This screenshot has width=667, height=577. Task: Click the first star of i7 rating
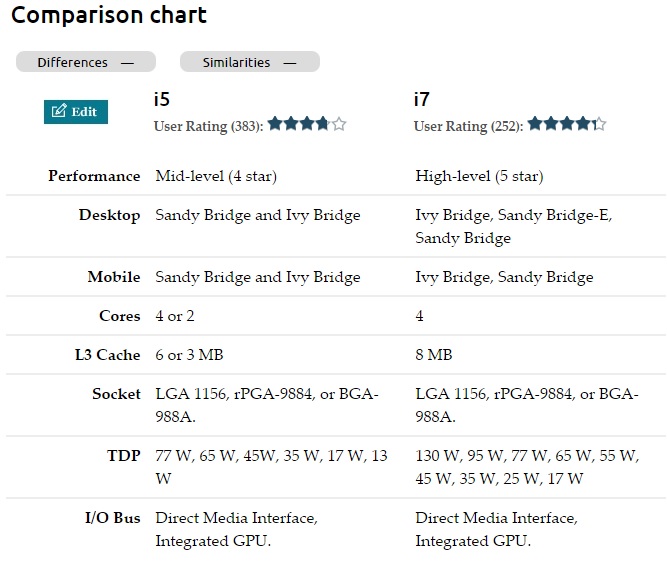click(535, 124)
